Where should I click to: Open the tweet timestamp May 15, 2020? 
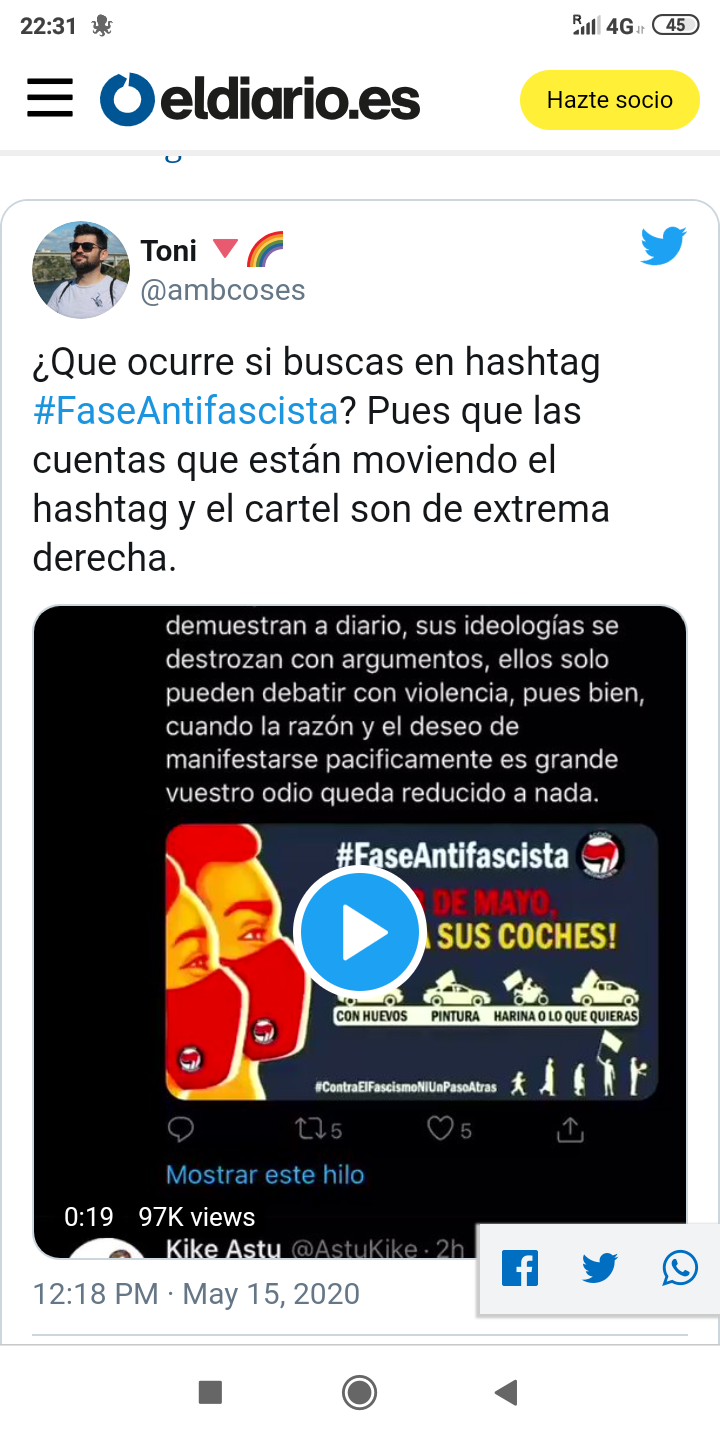click(x=196, y=1293)
